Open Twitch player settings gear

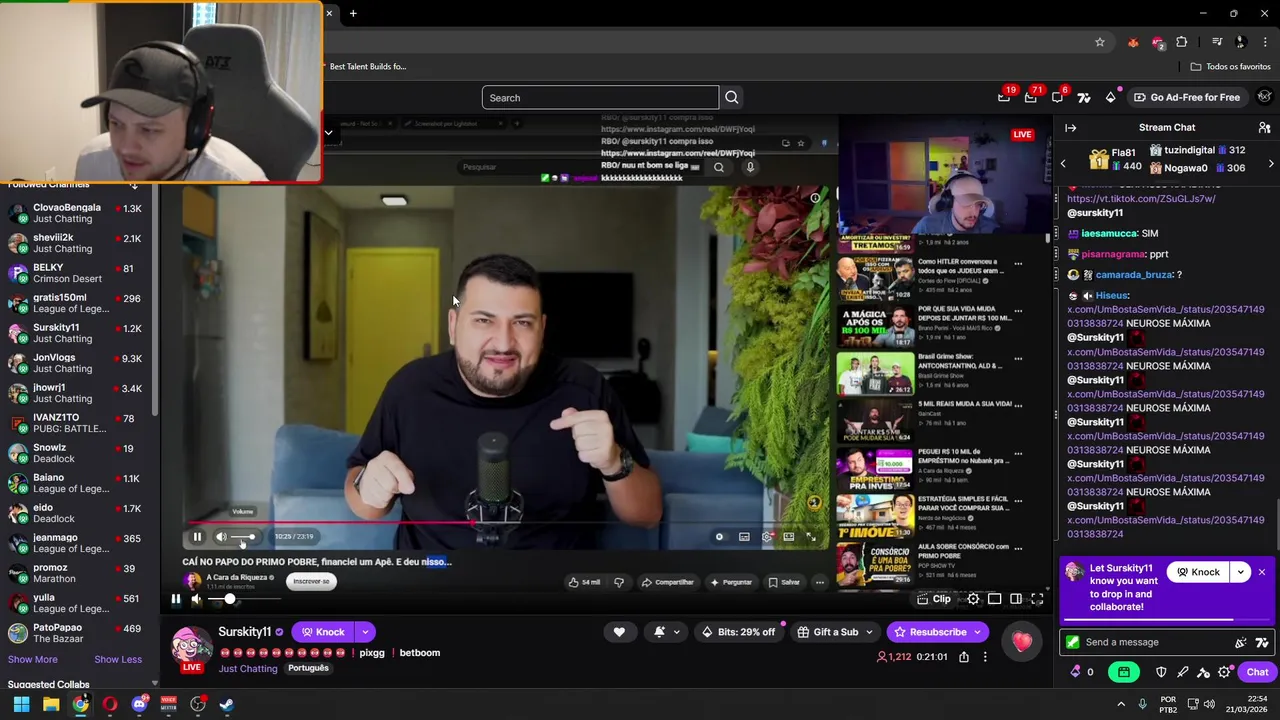(973, 599)
